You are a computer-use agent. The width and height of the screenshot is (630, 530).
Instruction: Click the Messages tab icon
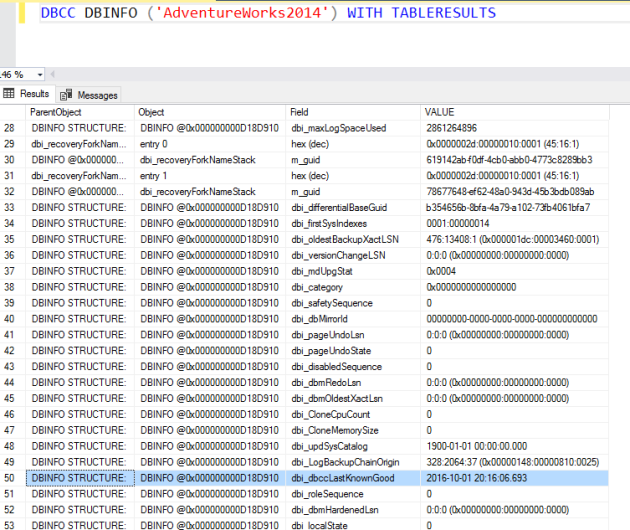(66, 95)
